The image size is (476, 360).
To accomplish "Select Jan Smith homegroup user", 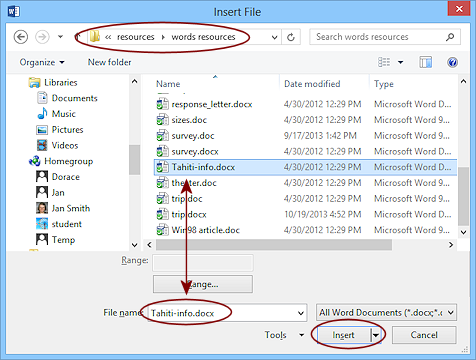I will tap(70, 208).
